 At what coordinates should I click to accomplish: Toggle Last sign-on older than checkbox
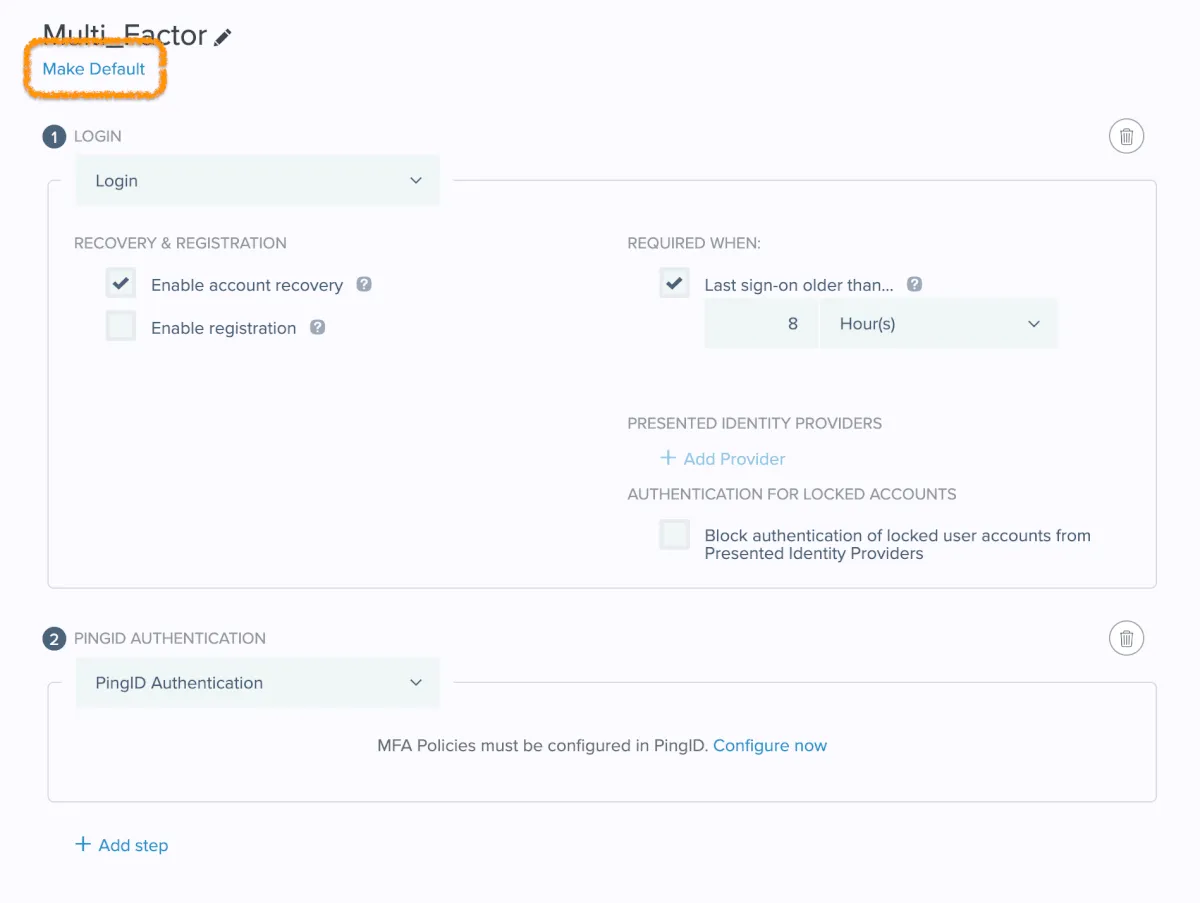click(x=674, y=284)
